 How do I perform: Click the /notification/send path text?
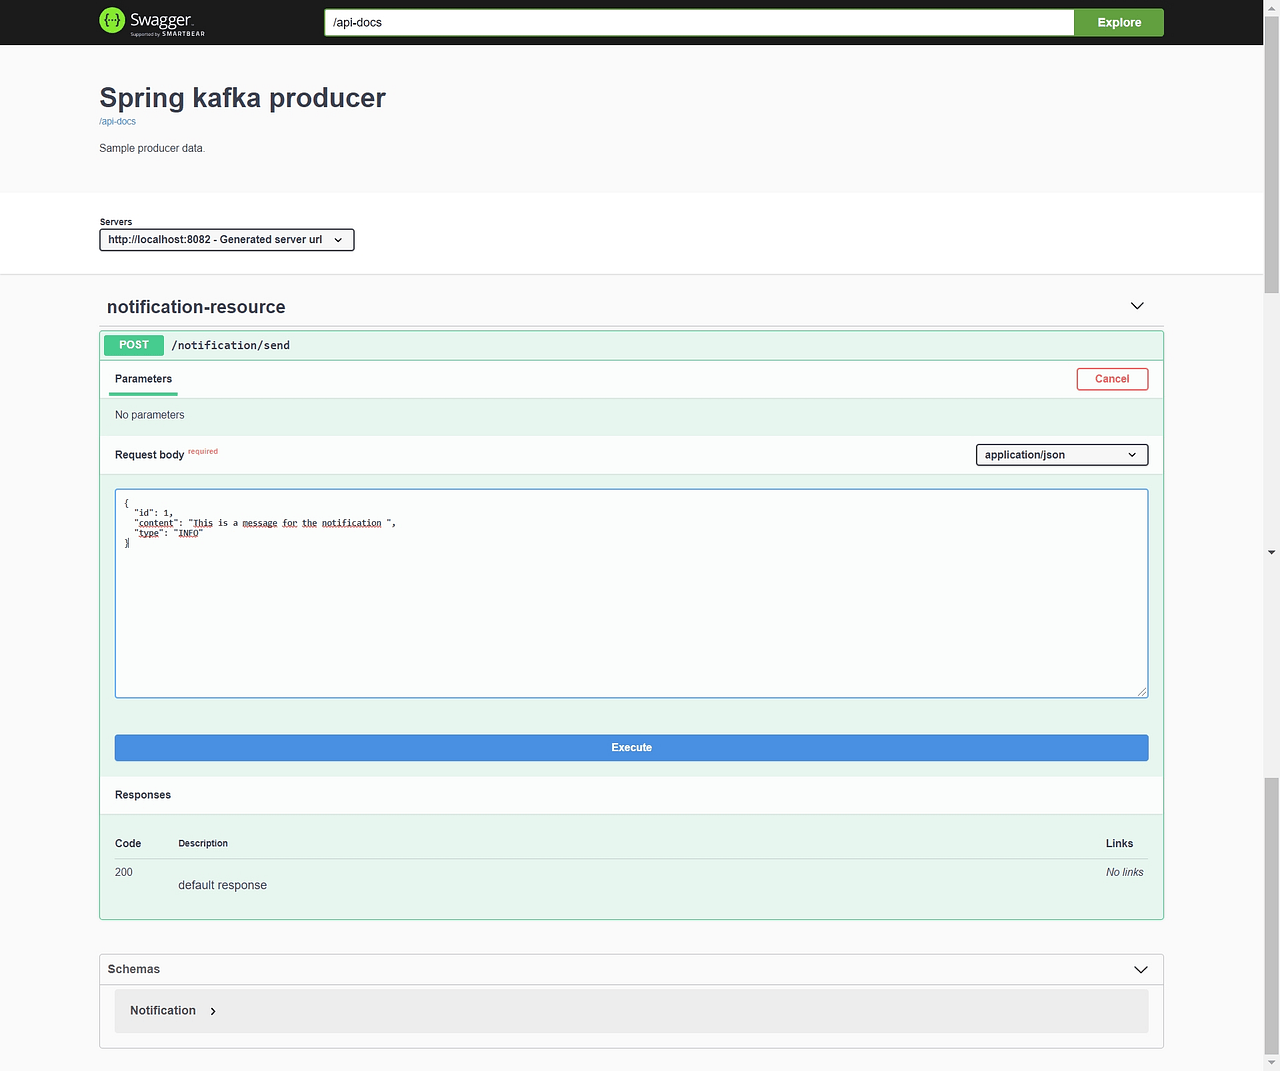(x=231, y=345)
